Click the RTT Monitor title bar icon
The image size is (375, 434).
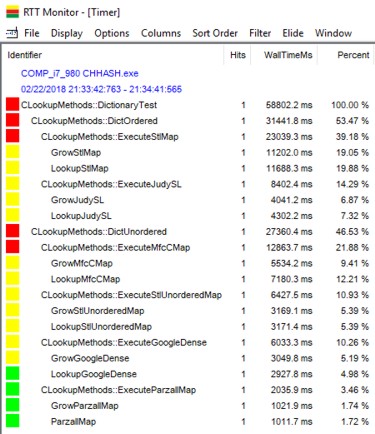point(12,12)
